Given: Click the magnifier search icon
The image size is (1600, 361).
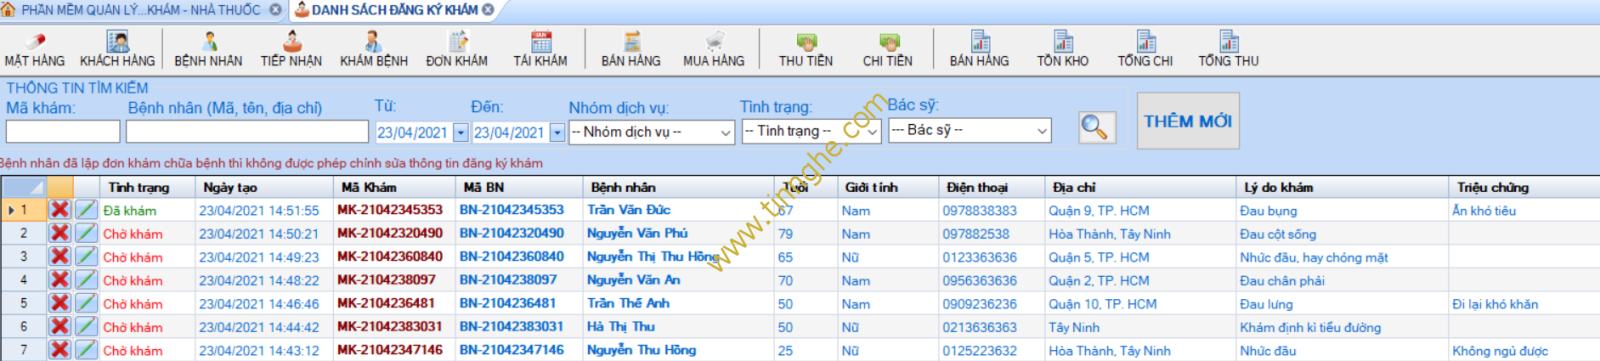Looking at the screenshot, I should 1095,127.
